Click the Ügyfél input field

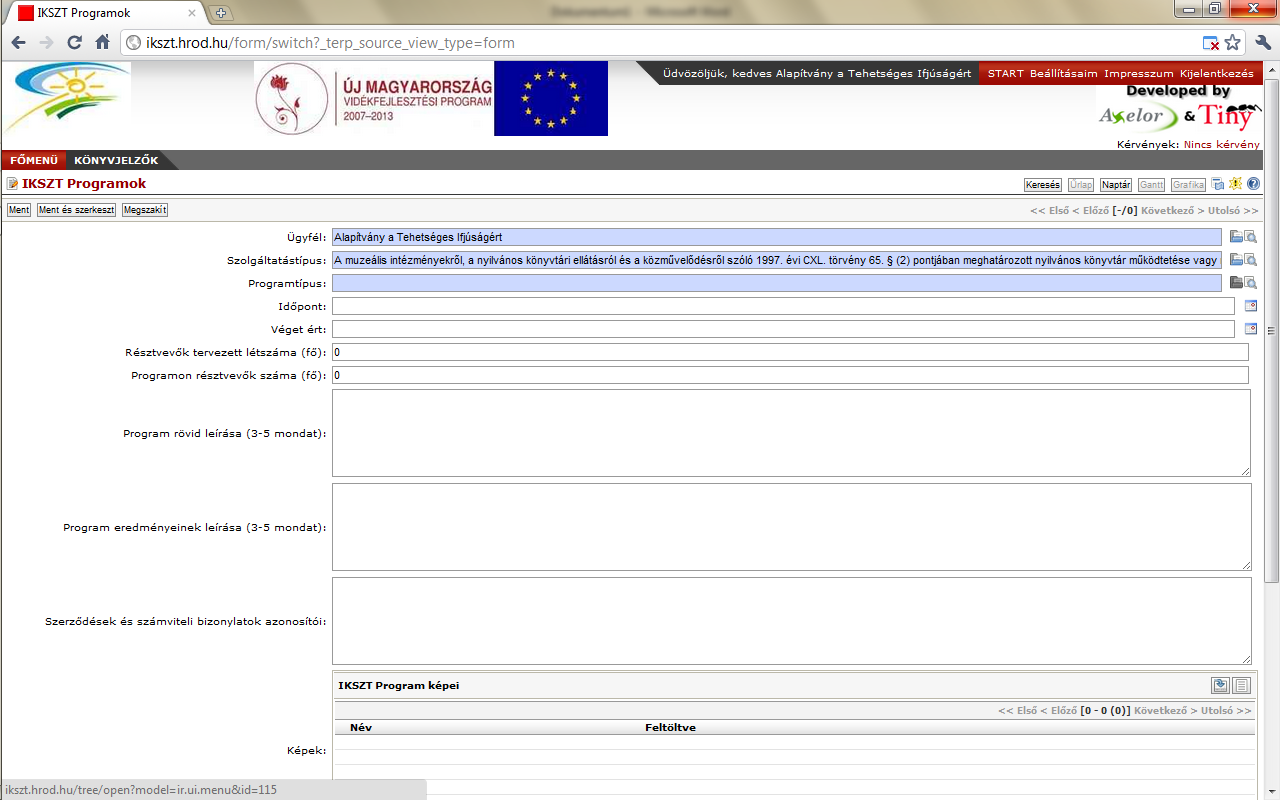click(x=777, y=237)
